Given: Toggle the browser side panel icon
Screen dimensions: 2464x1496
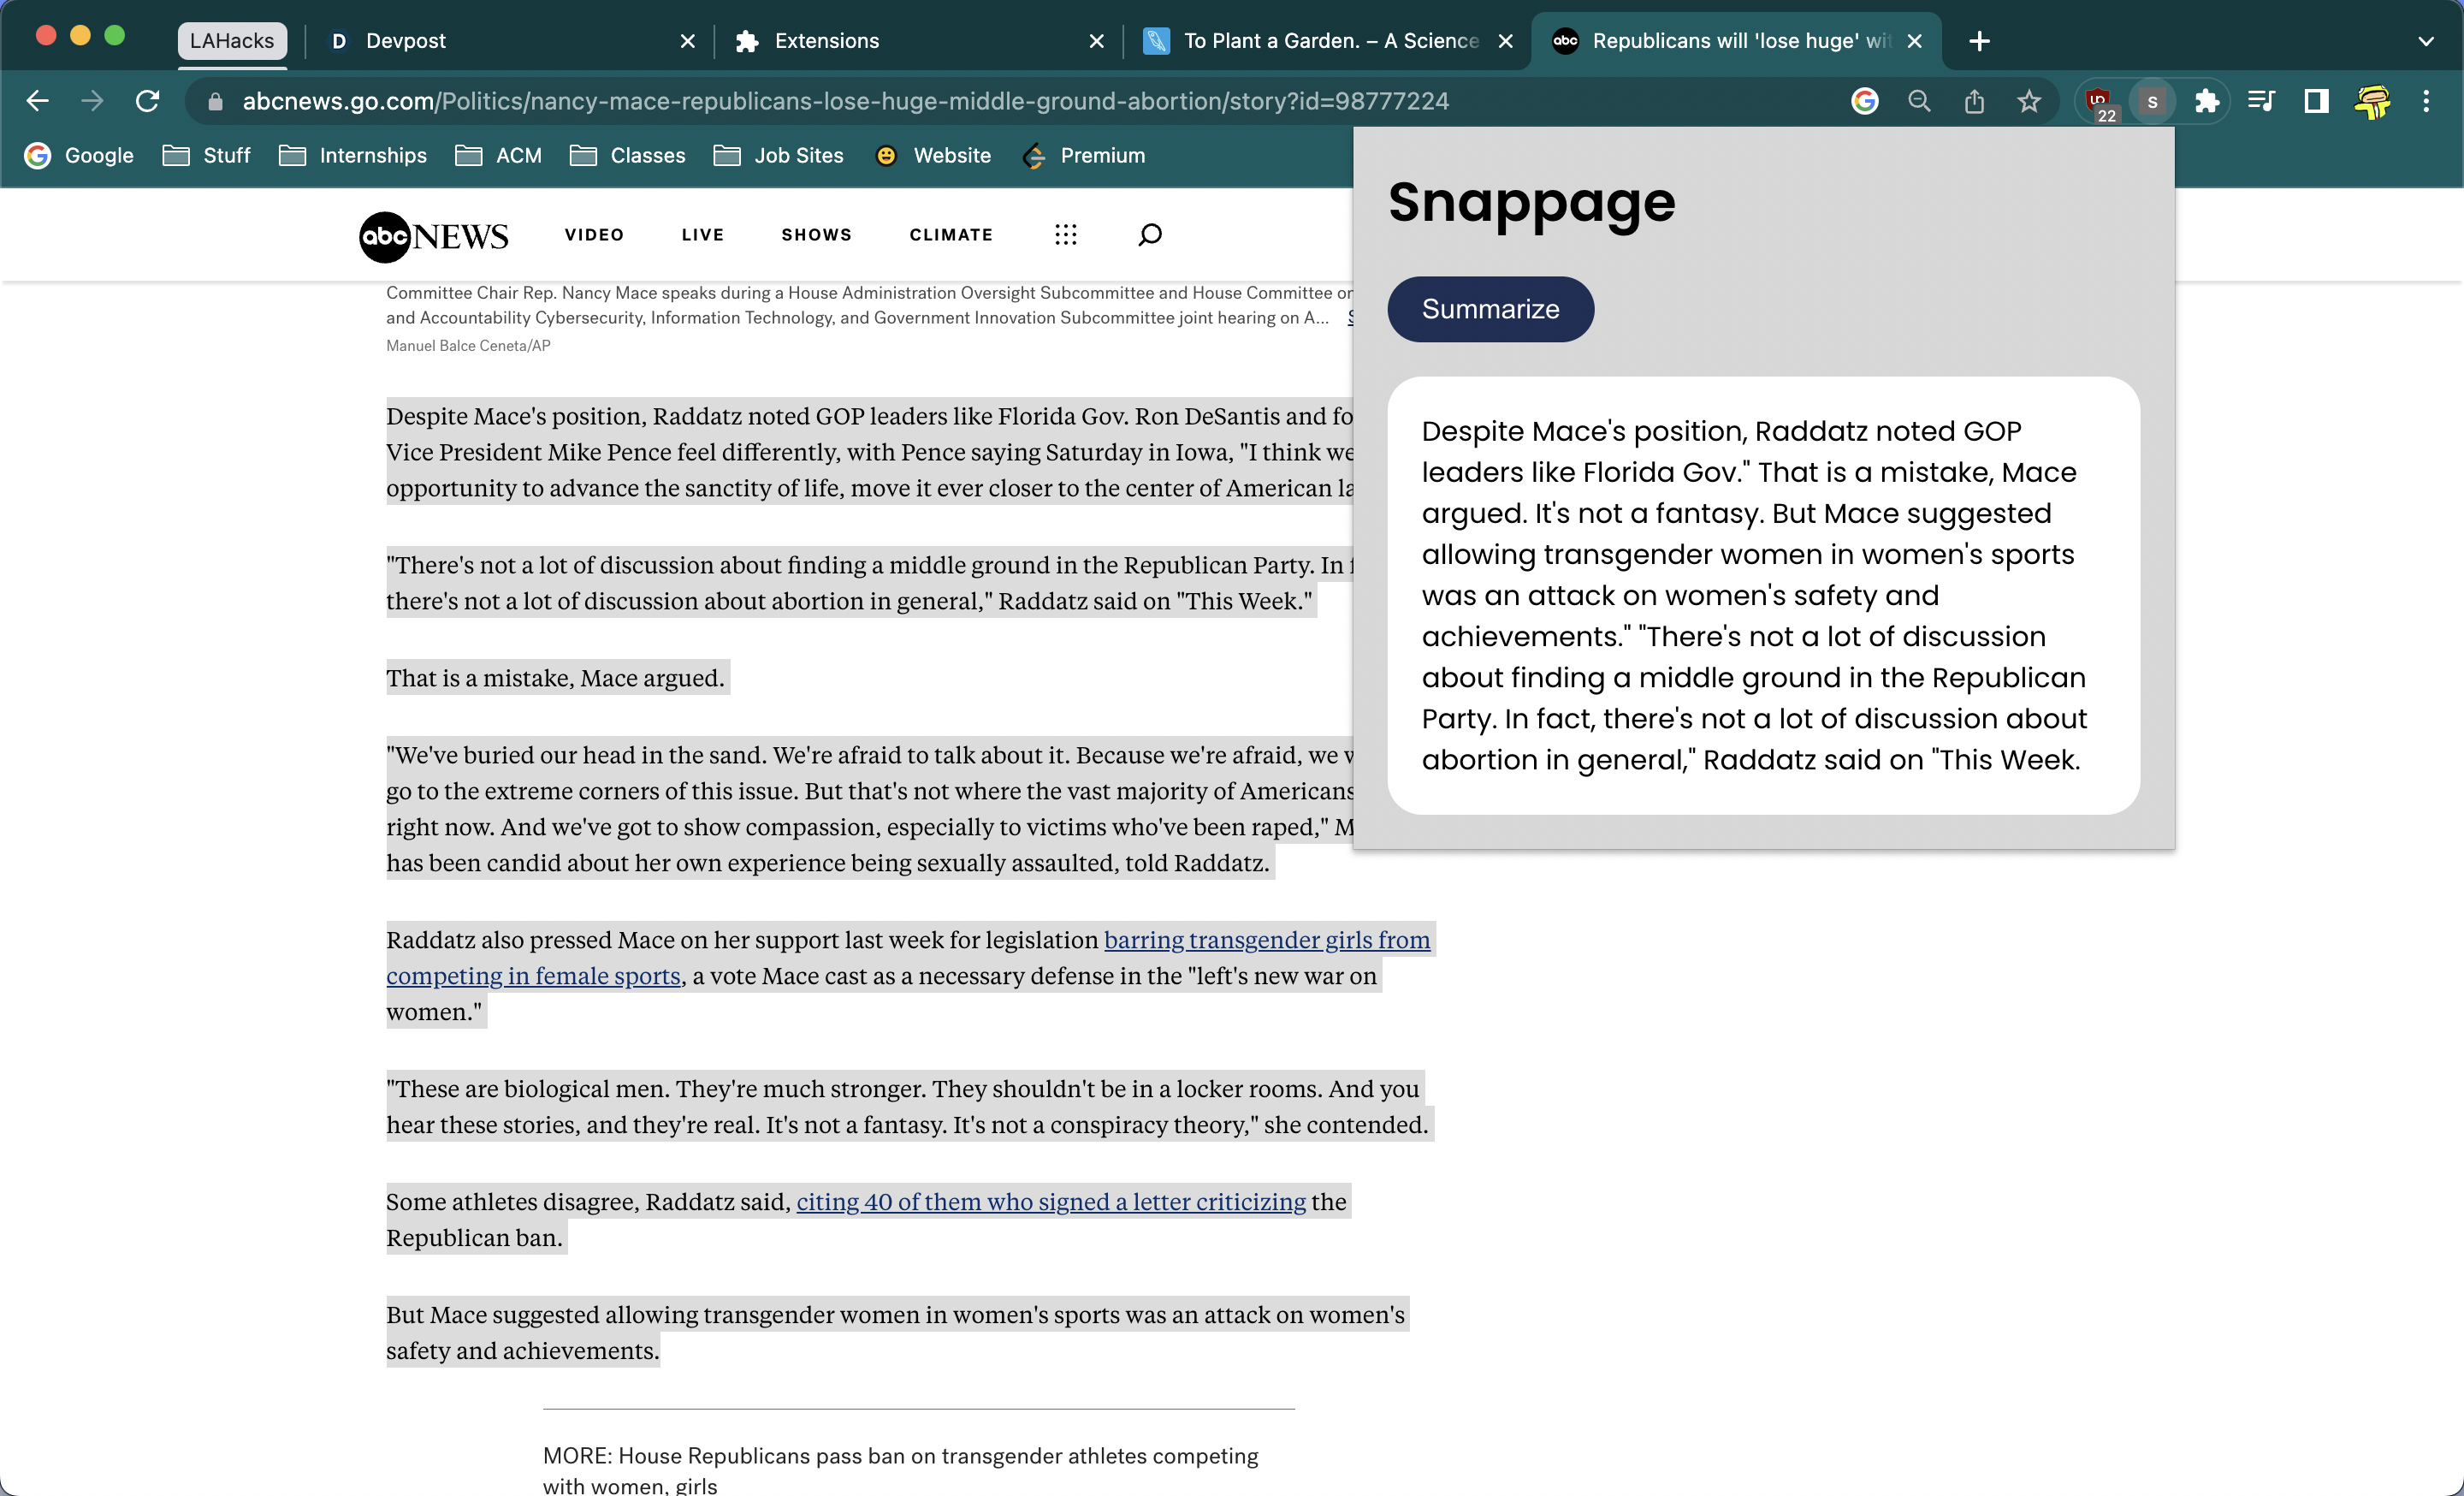Looking at the screenshot, I should point(2316,101).
